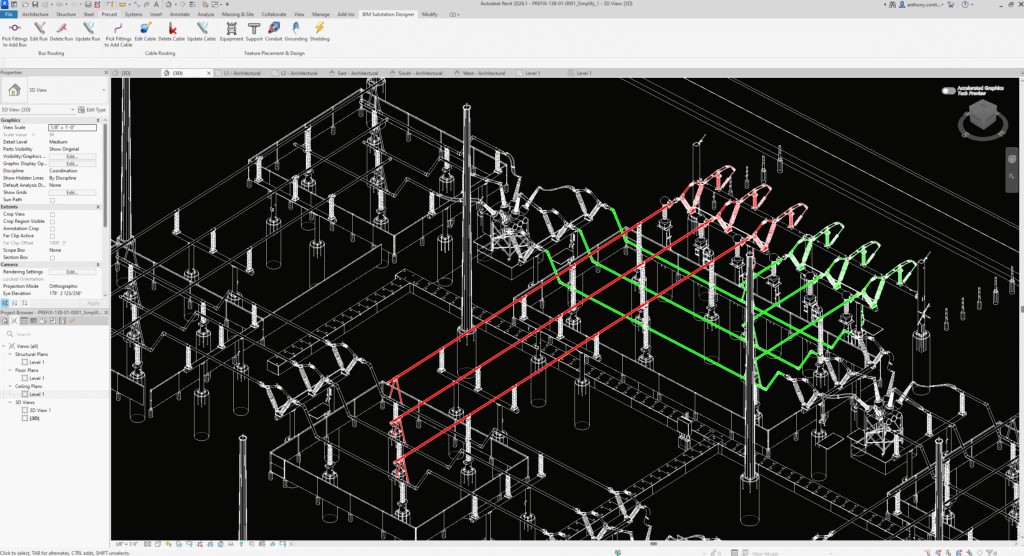1024x556 pixels.
Task: Switch to the South - Architectural view tab
Action: [x=418, y=73]
